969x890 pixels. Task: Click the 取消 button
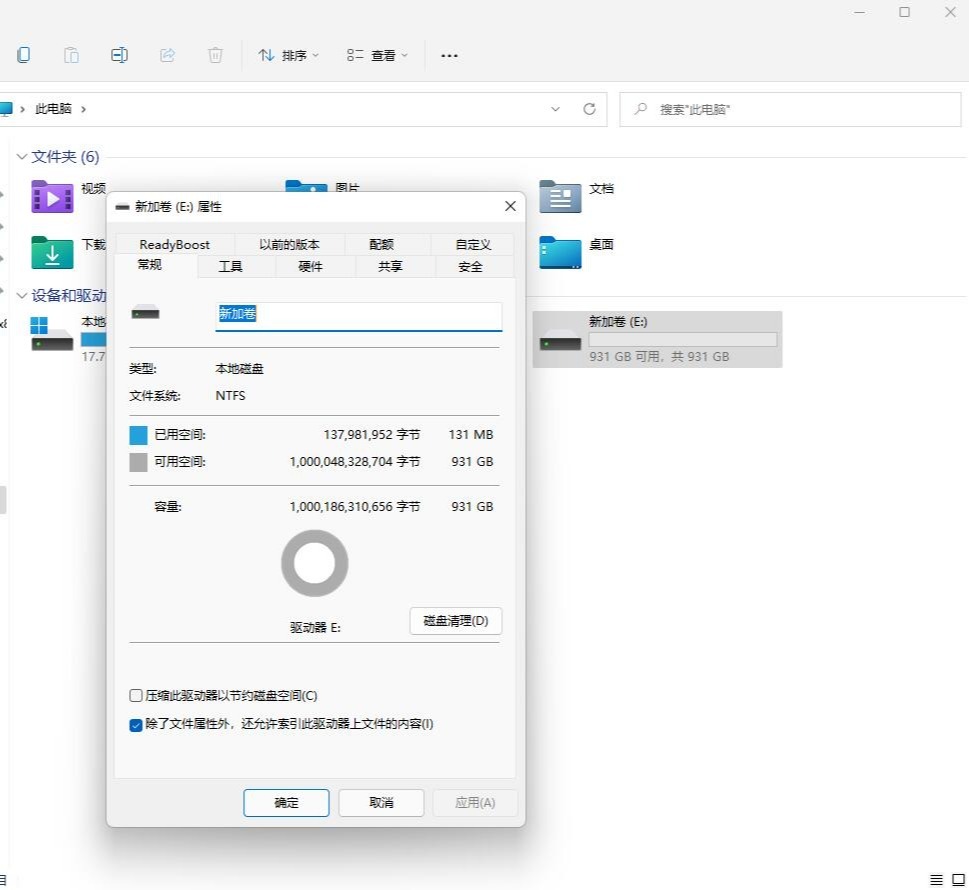(x=380, y=802)
